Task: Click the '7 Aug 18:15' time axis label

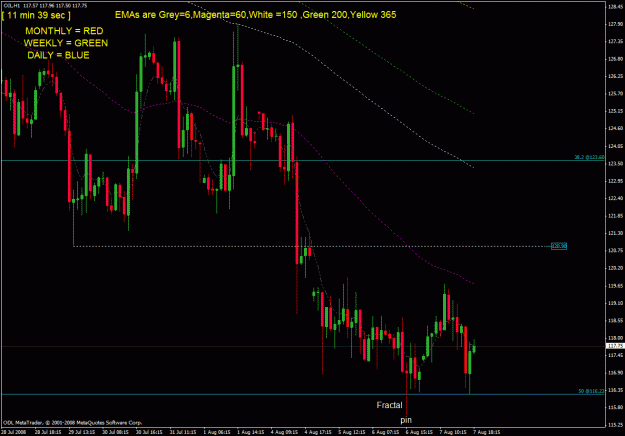Action: pyautogui.click(x=487, y=432)
